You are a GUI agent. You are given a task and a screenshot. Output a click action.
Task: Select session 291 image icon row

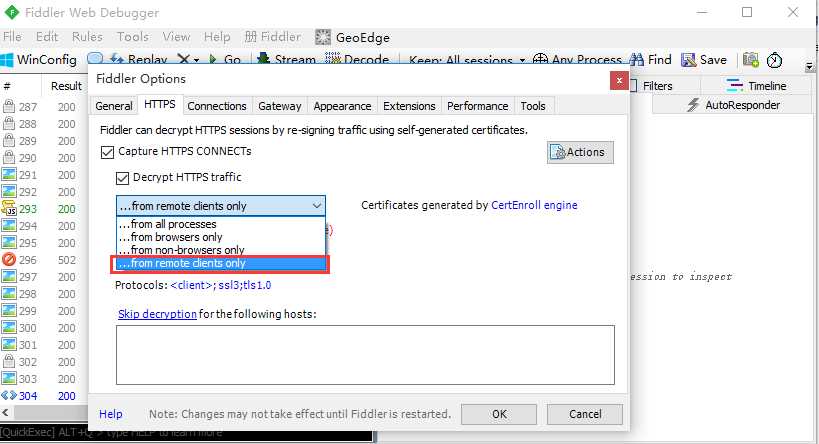coord(9,174)
